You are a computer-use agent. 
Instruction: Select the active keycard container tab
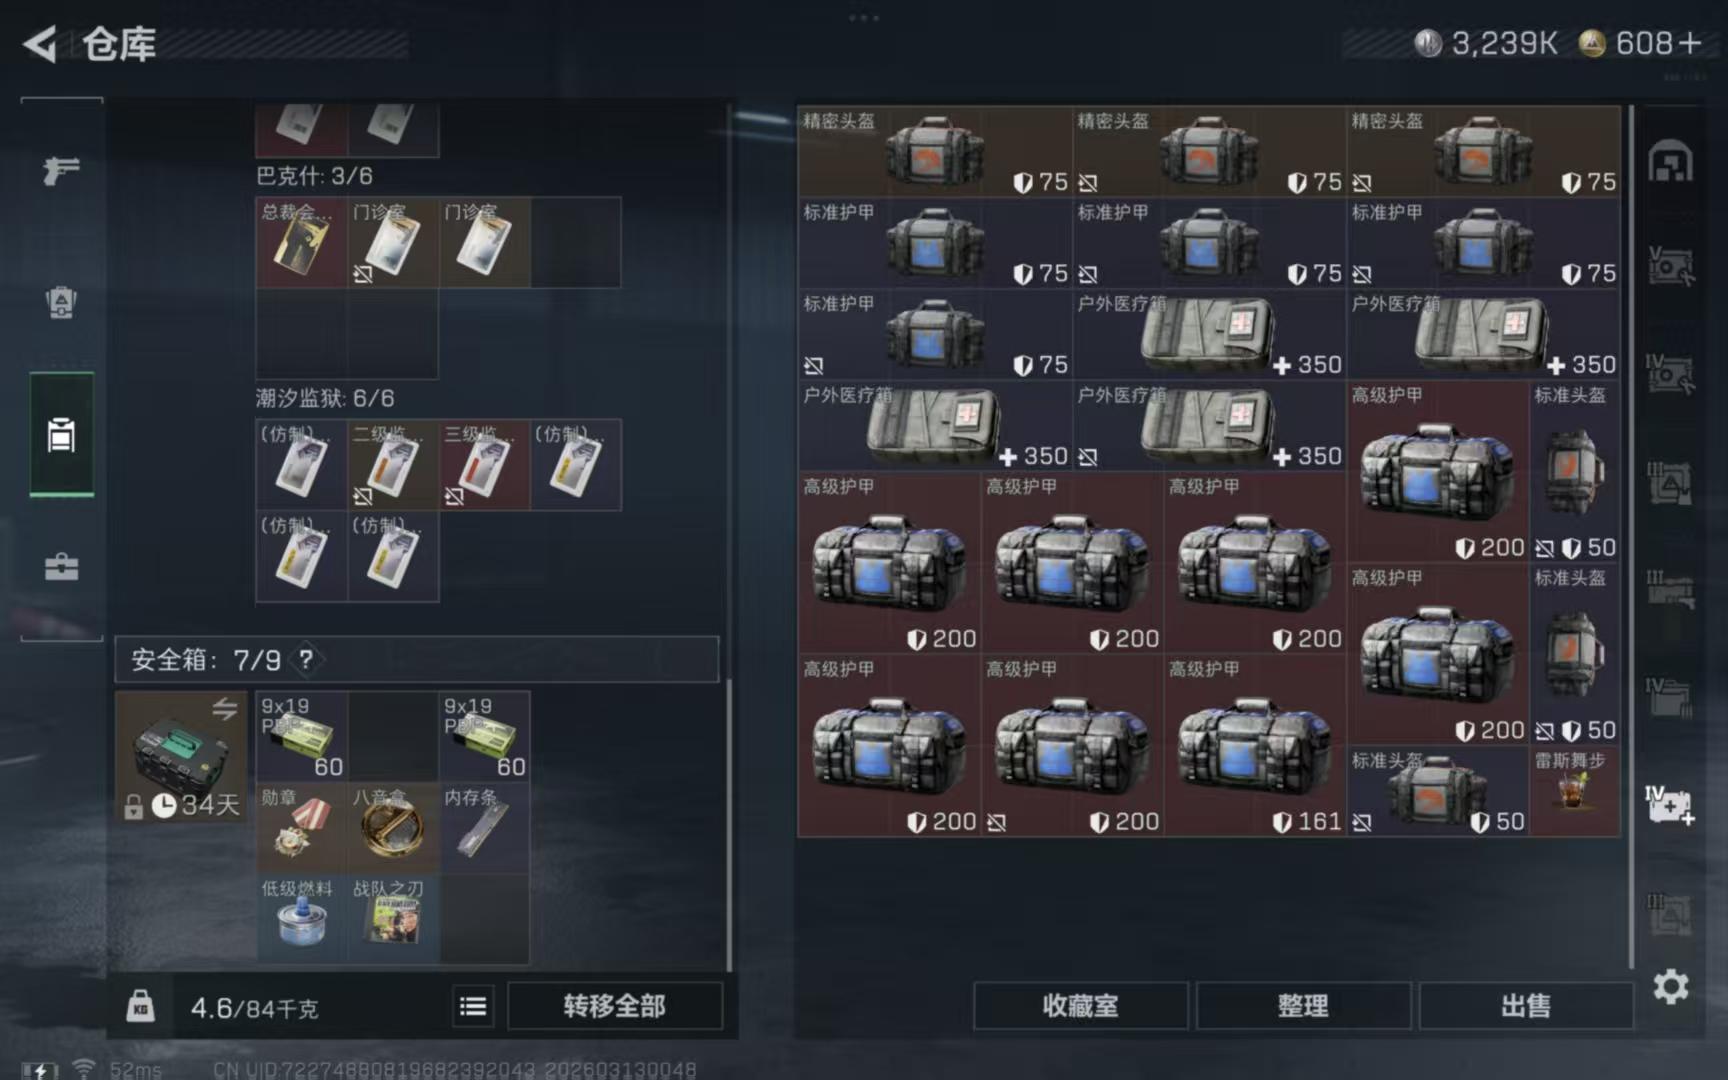click(x=61, y=434)
